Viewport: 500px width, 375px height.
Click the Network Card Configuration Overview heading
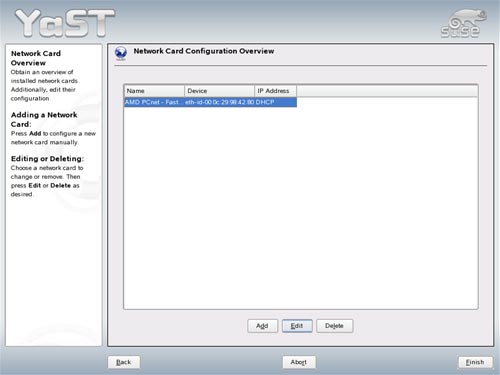pyautogui.click(x=204, y=51)
